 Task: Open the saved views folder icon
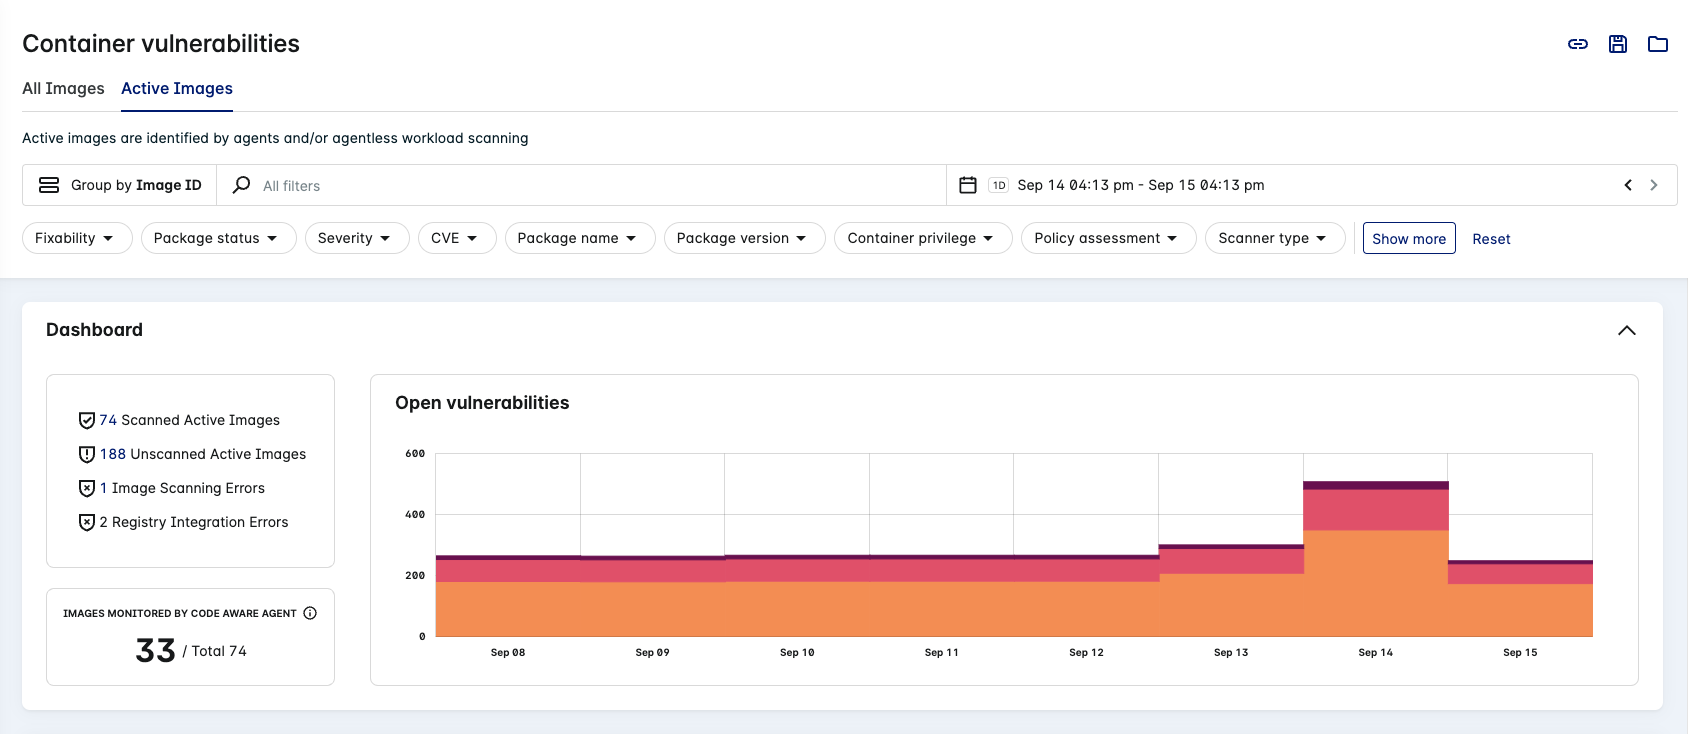point(1657,44)
